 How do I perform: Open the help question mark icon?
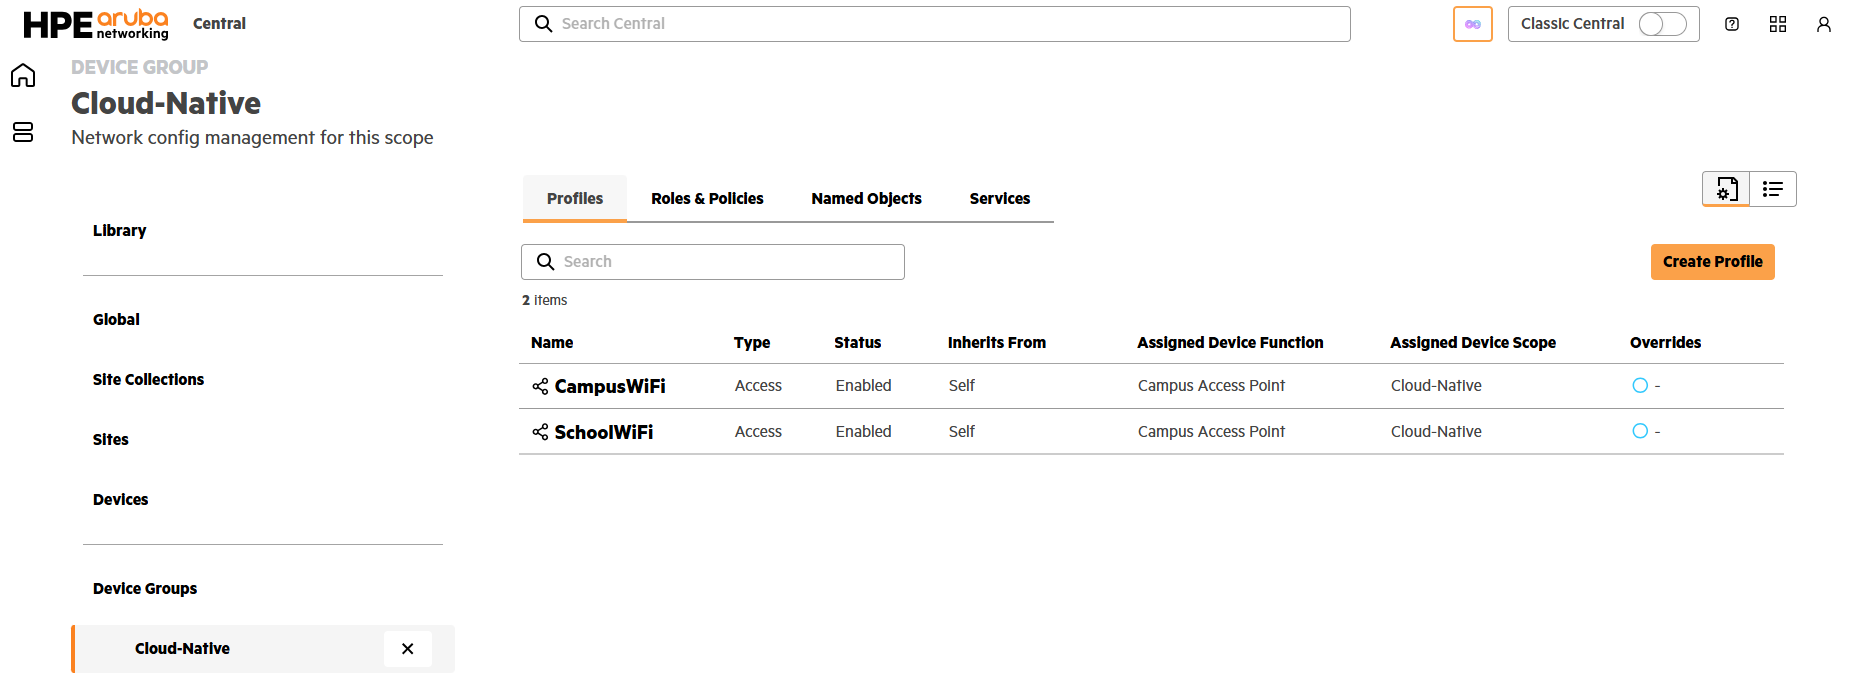[x=1732, y=24]
